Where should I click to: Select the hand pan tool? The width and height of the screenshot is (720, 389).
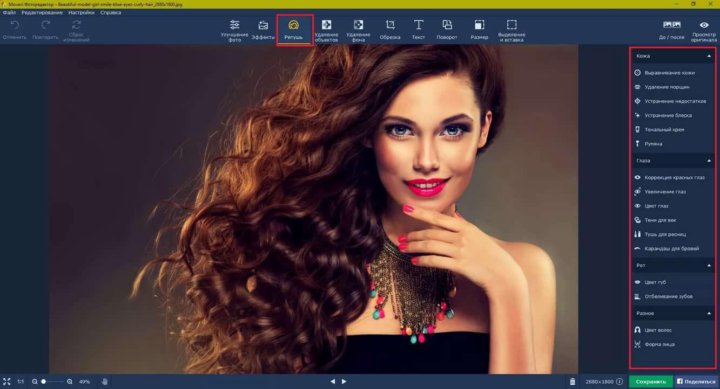tap(105, 381)
